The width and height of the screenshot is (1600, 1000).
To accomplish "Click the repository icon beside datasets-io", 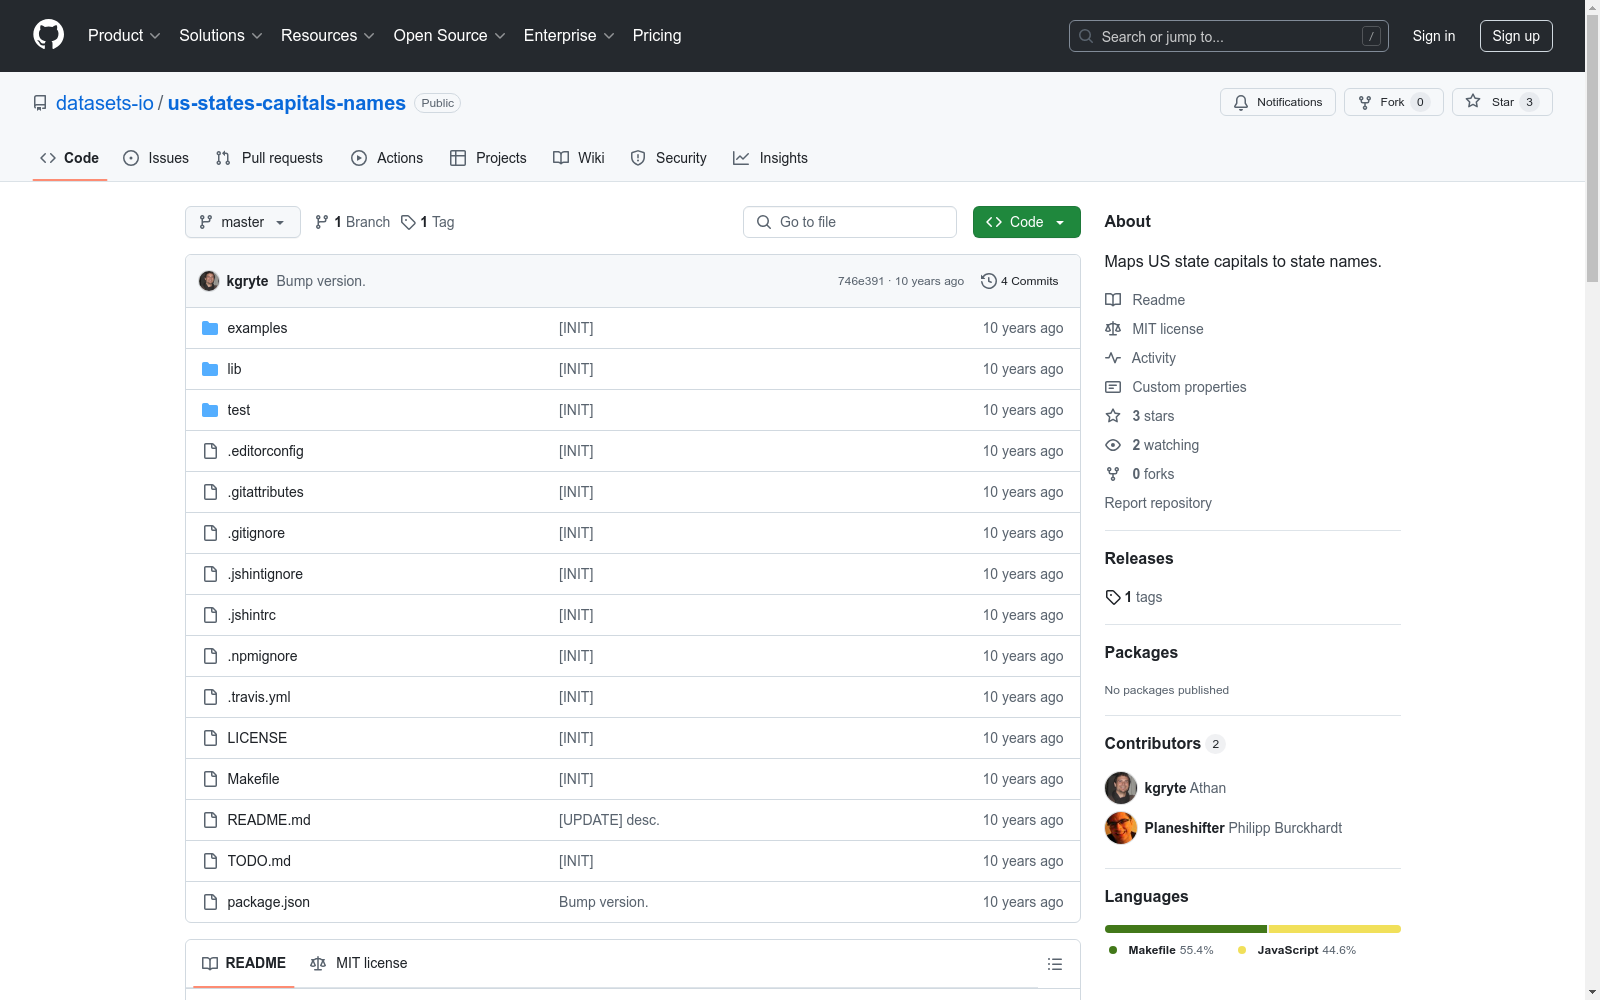I will (x=40, y=103).
